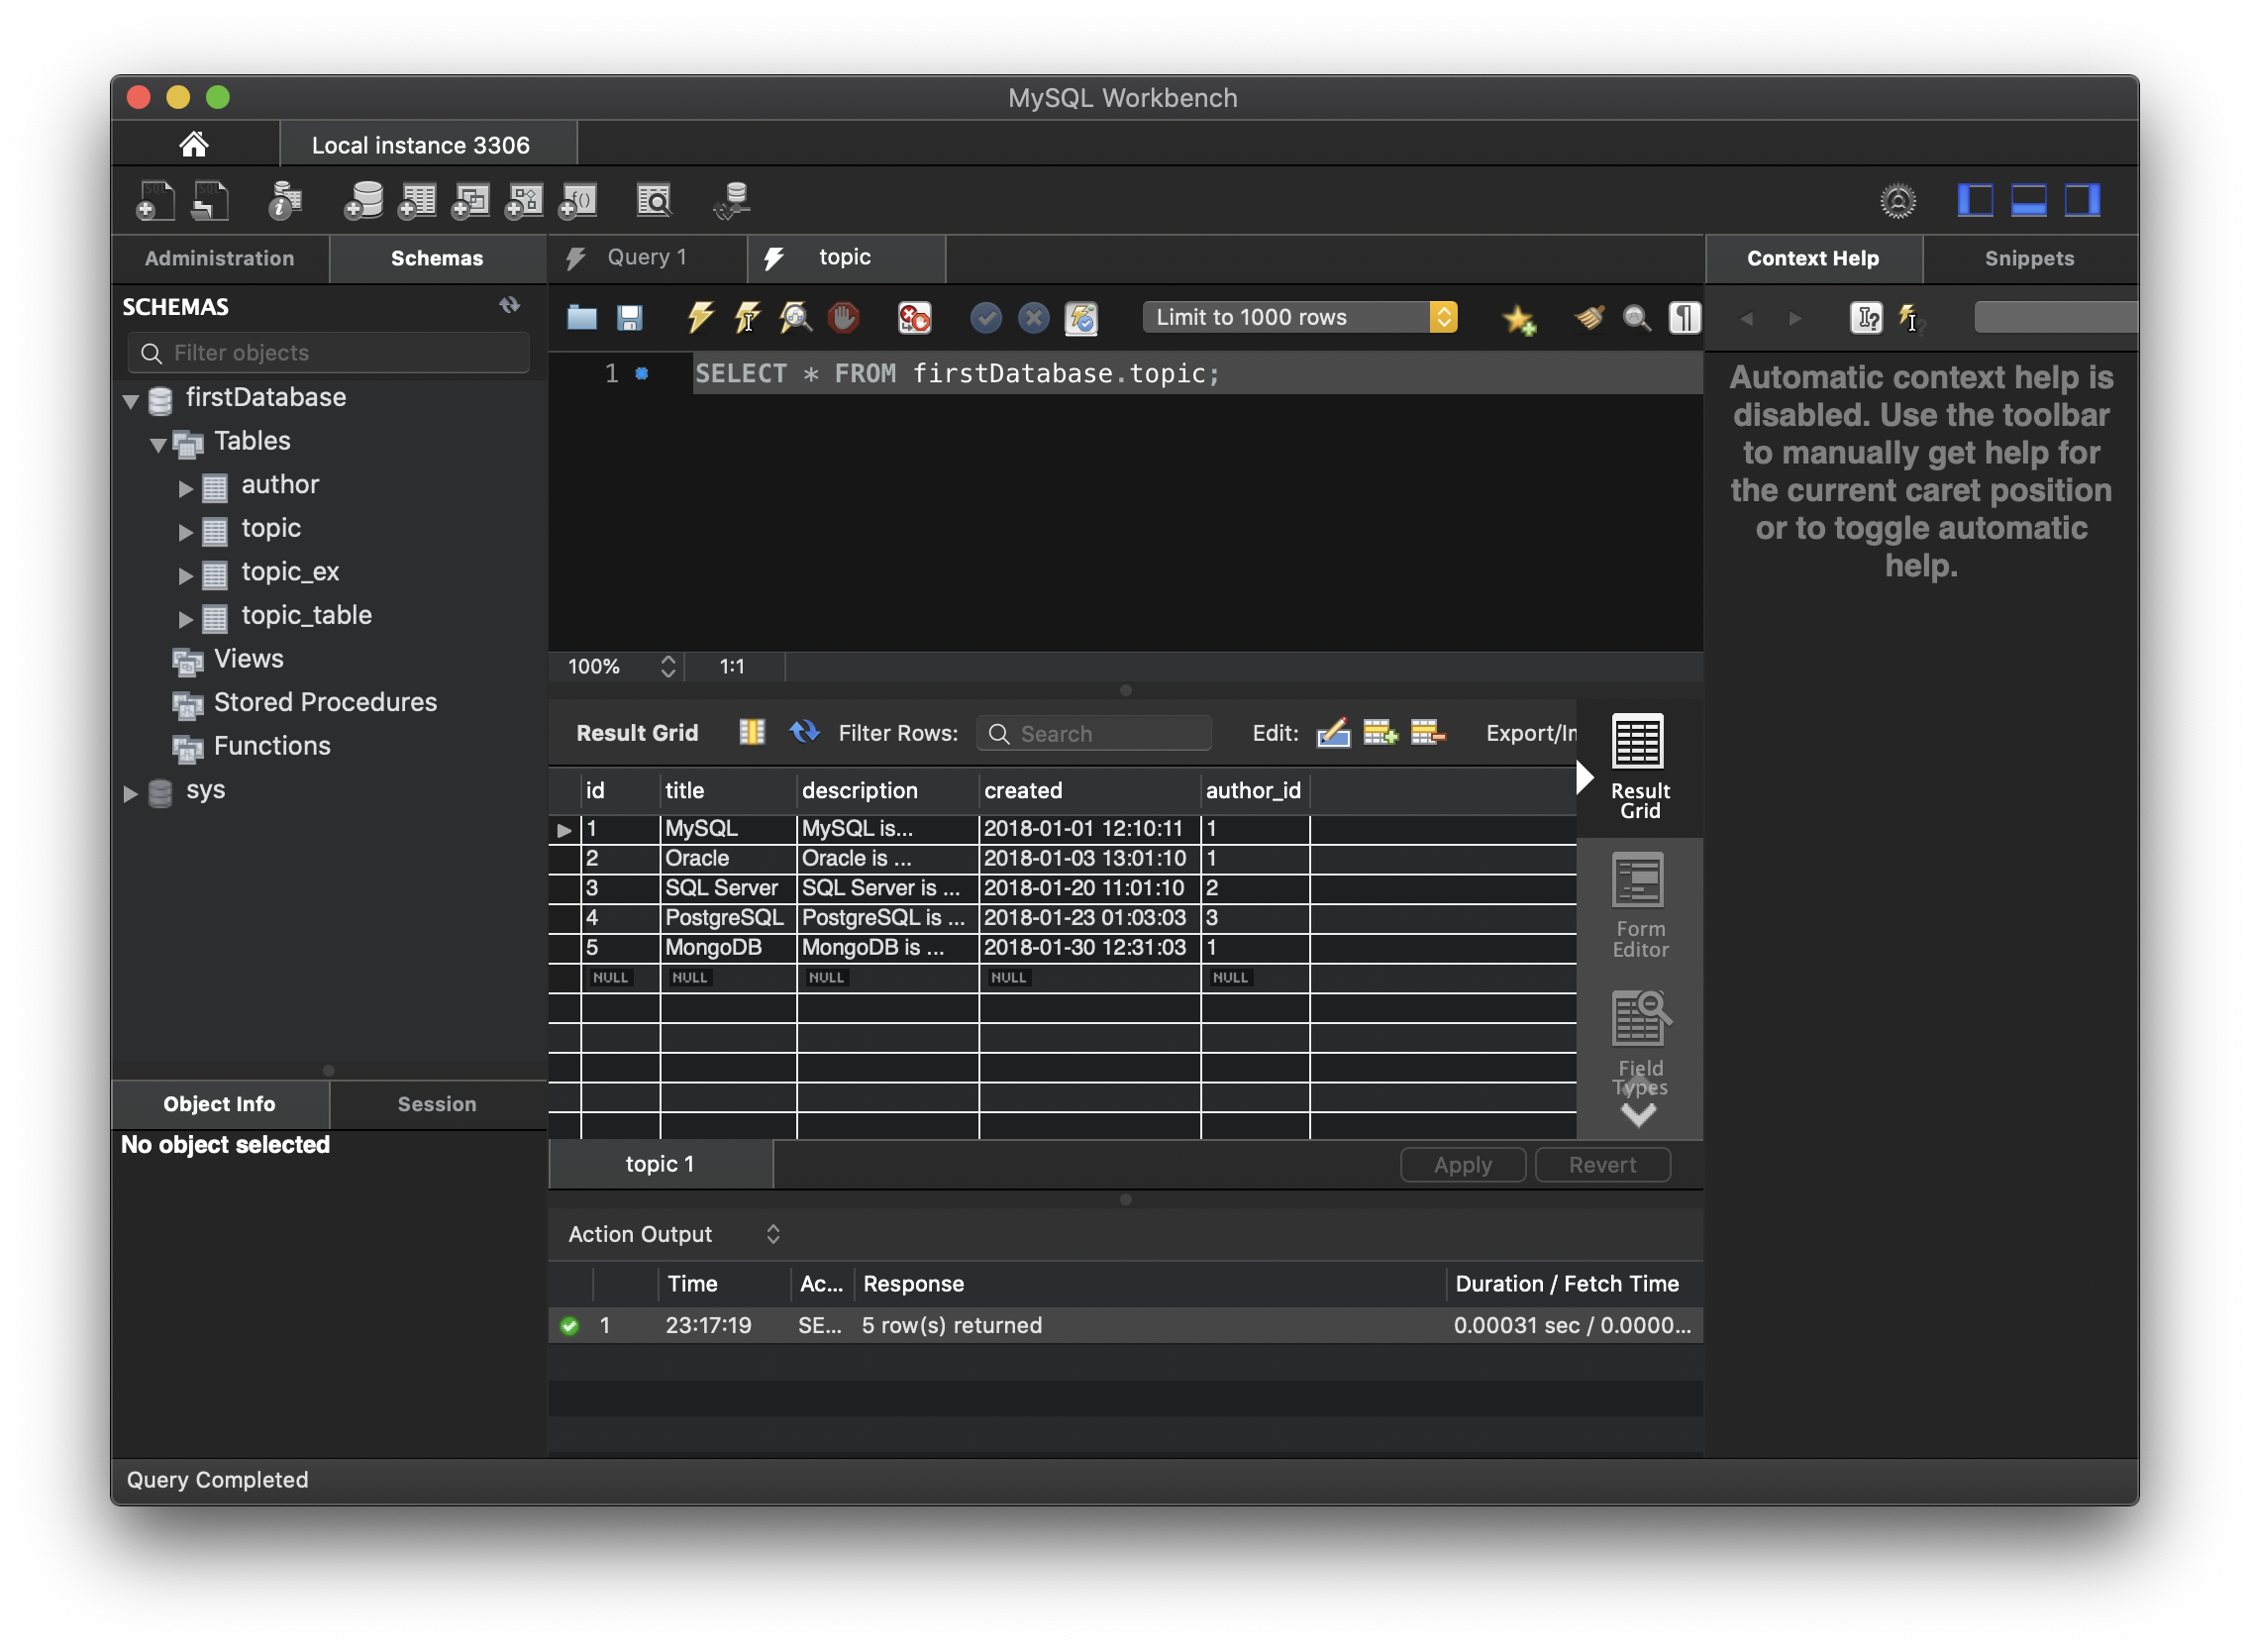Click Create new schema database icon
2250x1652 pixels.
363,201
